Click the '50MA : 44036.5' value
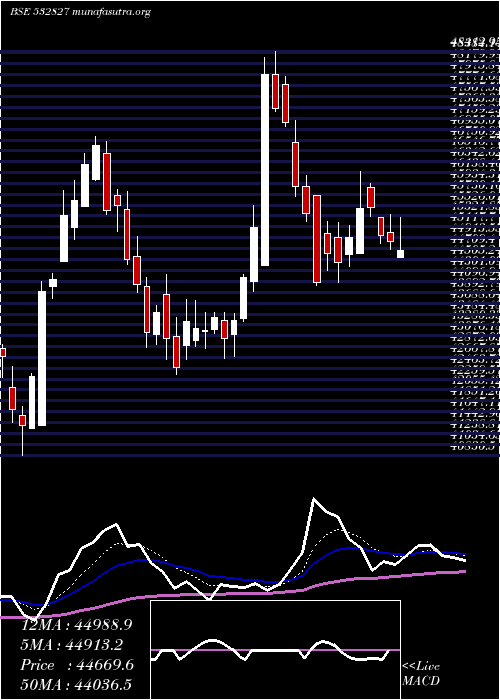This screenshot has width=500, height=700. point(77,685)
